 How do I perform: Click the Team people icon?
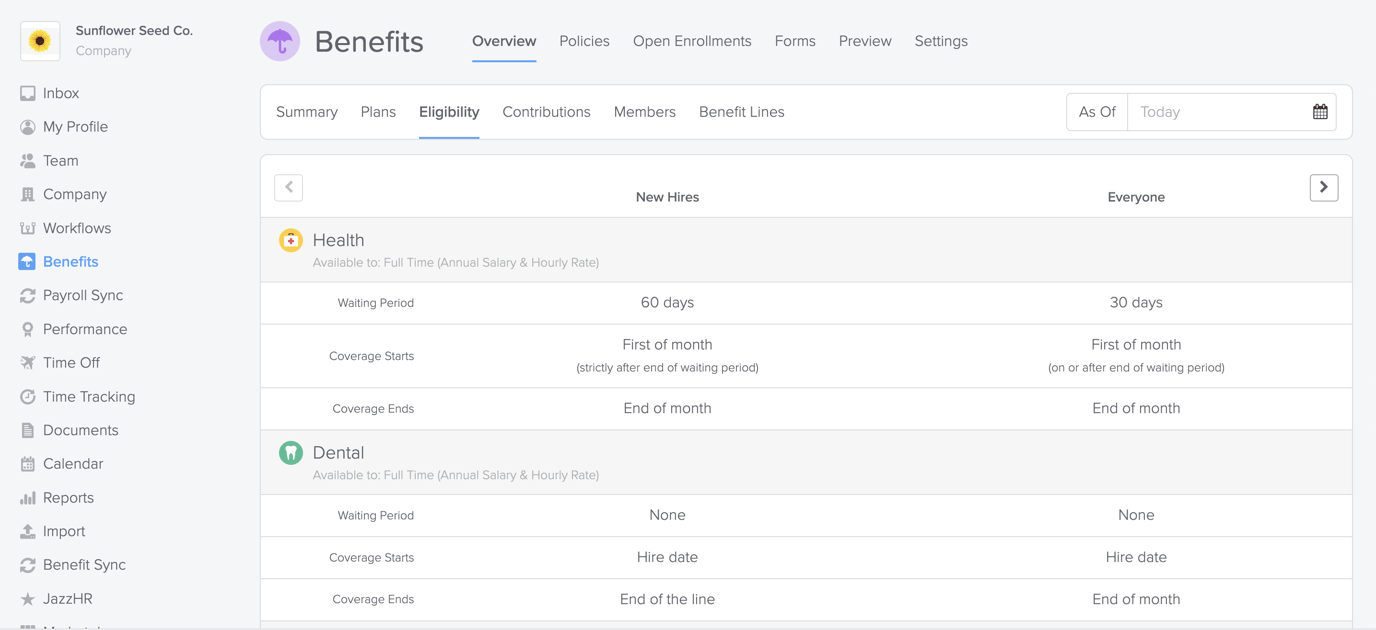tap(29, 160)
